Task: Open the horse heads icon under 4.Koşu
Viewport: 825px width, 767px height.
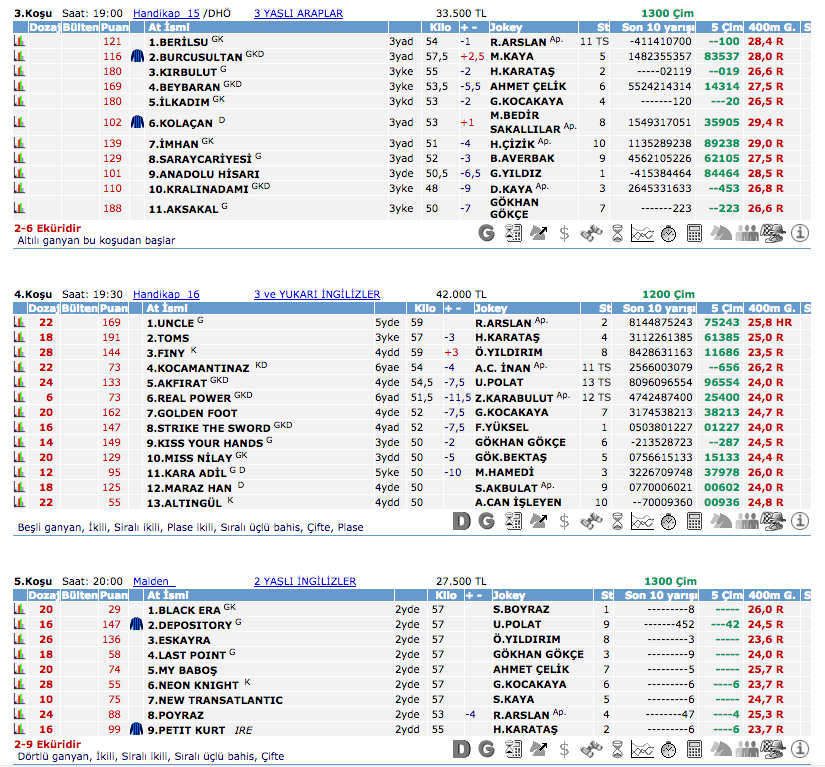Action: tap(721, 520)
